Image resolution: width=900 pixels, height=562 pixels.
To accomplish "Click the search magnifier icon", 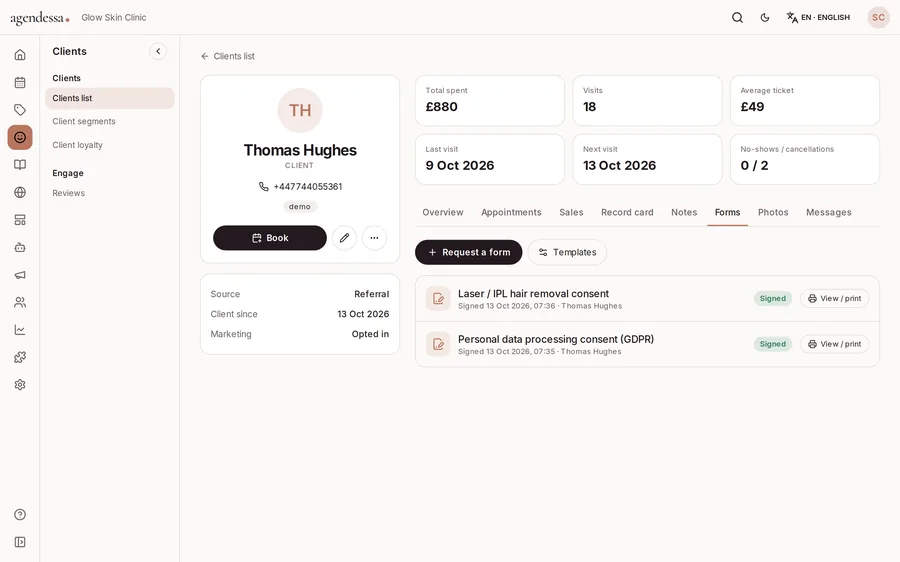I will 738,18.
